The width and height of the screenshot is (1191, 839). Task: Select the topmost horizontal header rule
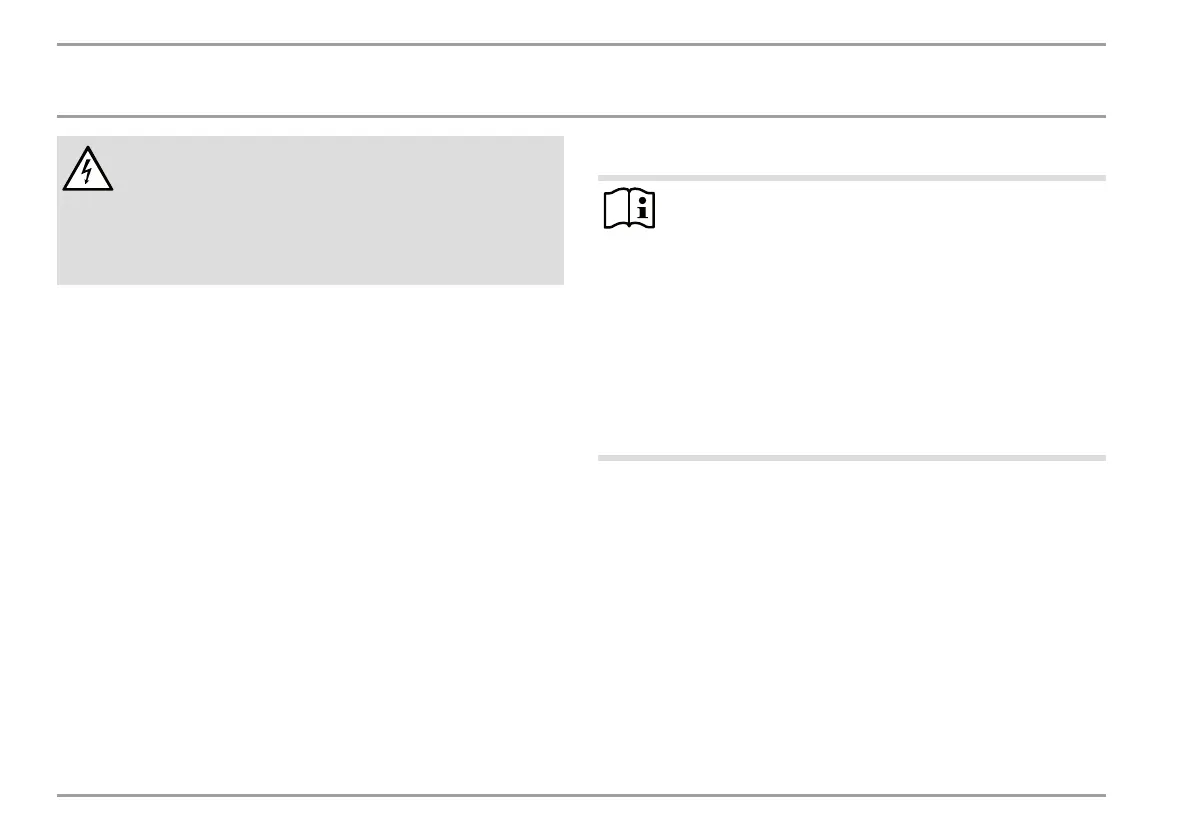(x=581, y=44)
